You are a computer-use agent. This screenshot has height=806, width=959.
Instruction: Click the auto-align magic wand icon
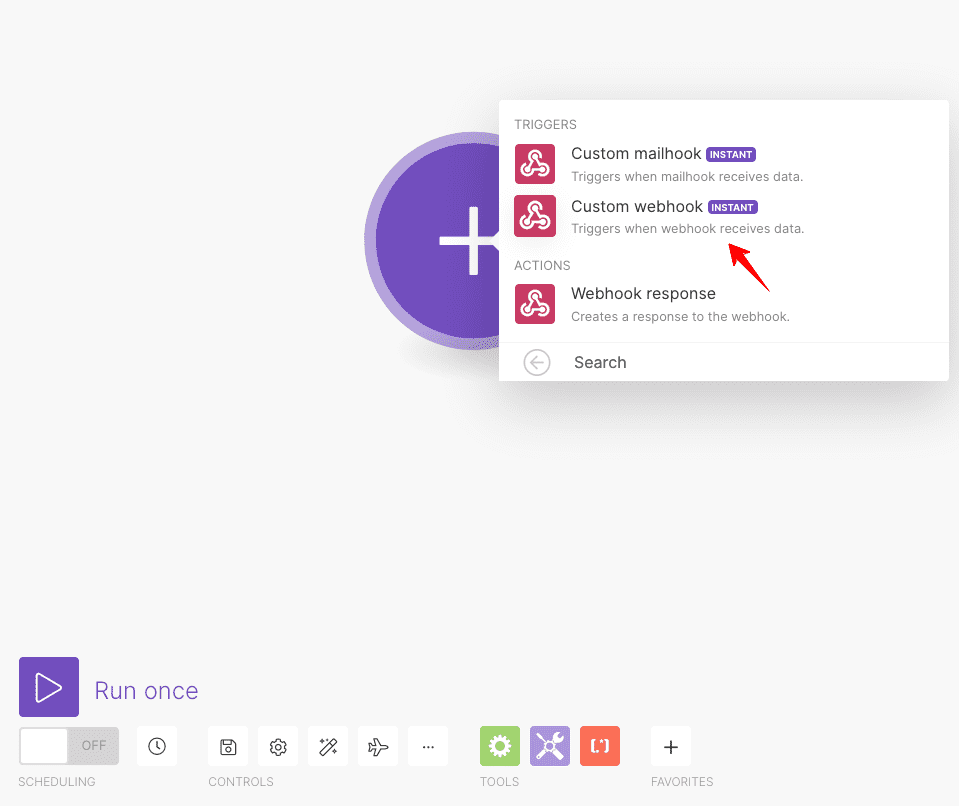point(328,746)
